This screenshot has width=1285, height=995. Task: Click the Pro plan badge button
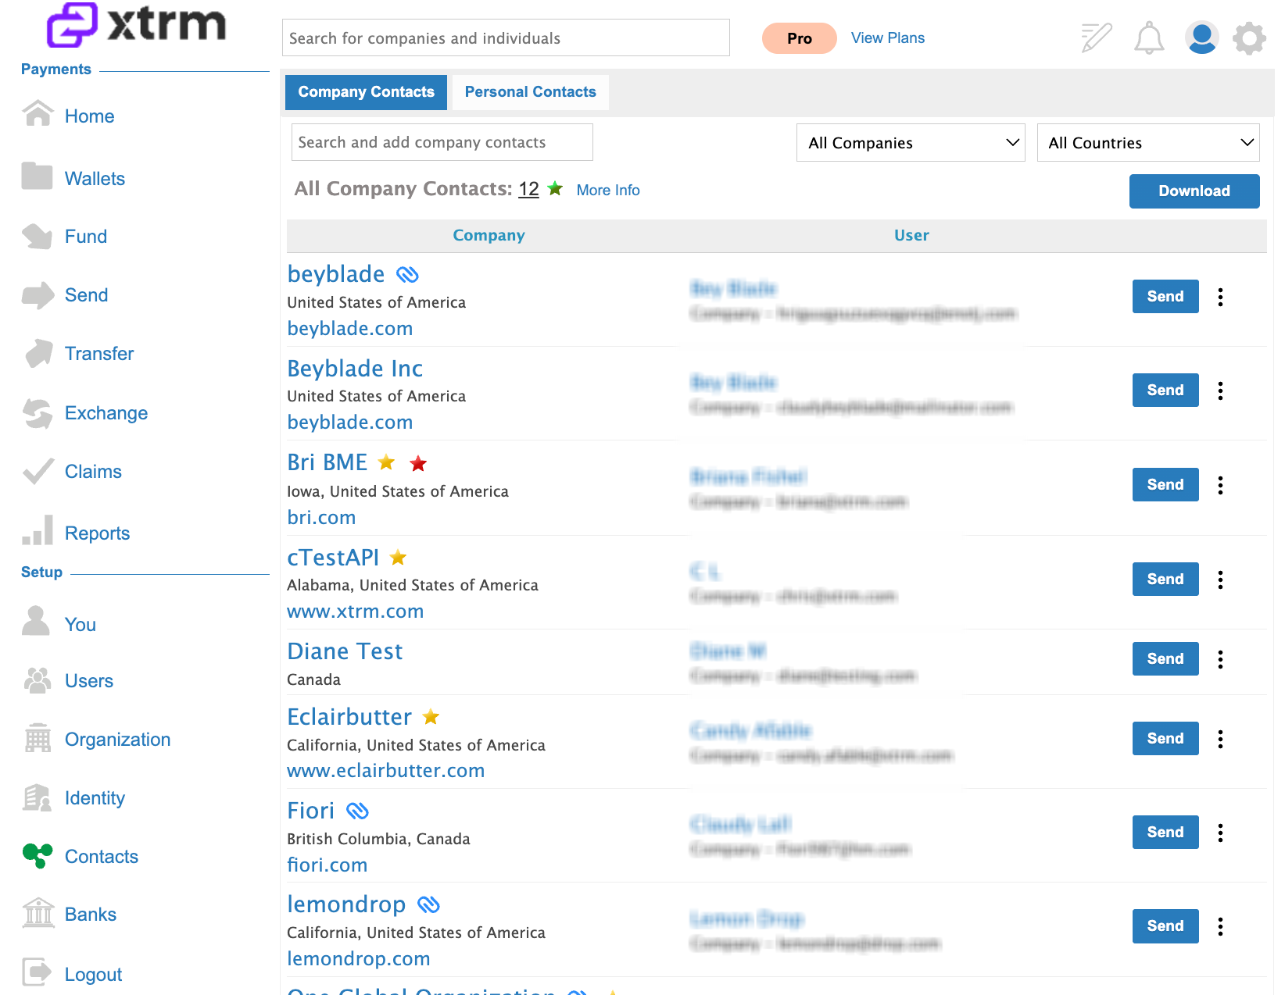[799, 38]
